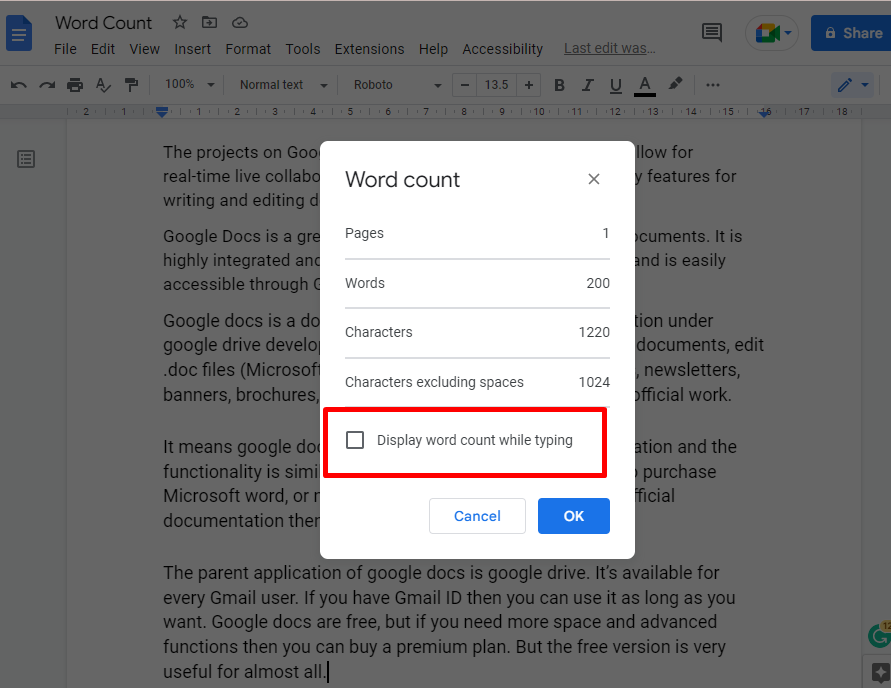Open the Format menu
Image resolution: width=891 pixels, height=688 pixels.
coord(248,49)
